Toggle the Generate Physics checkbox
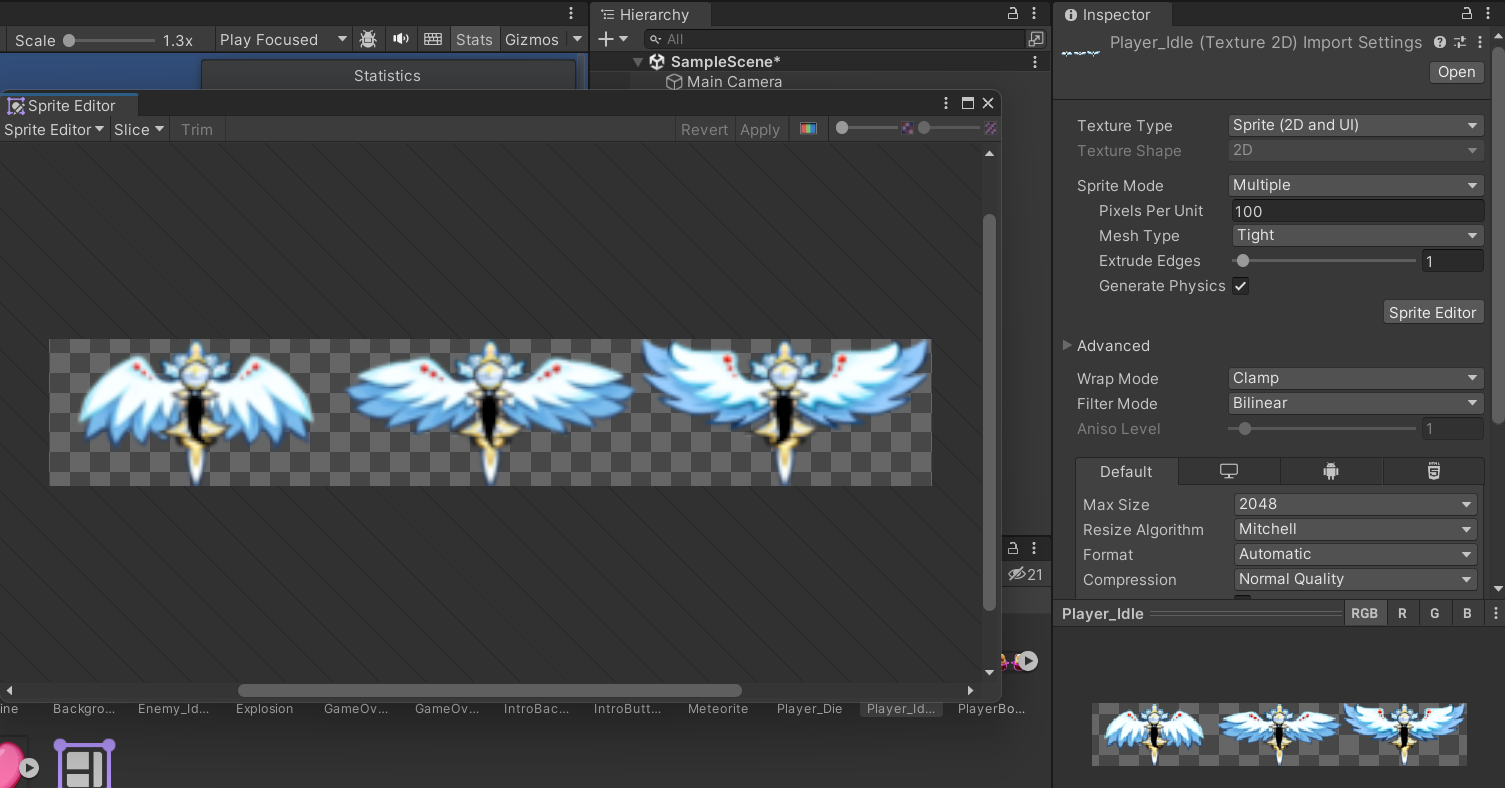Screen dimensions: 1505x788 click(x=1241, y=286)
